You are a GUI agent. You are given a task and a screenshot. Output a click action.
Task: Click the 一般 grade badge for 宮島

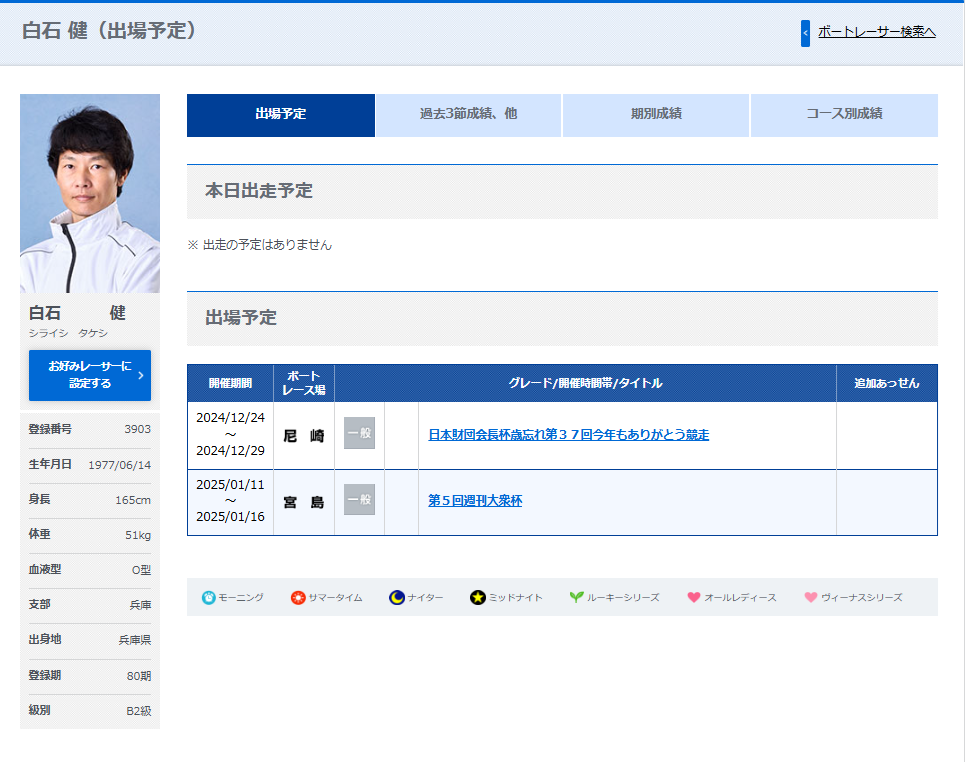pos(359,500)
